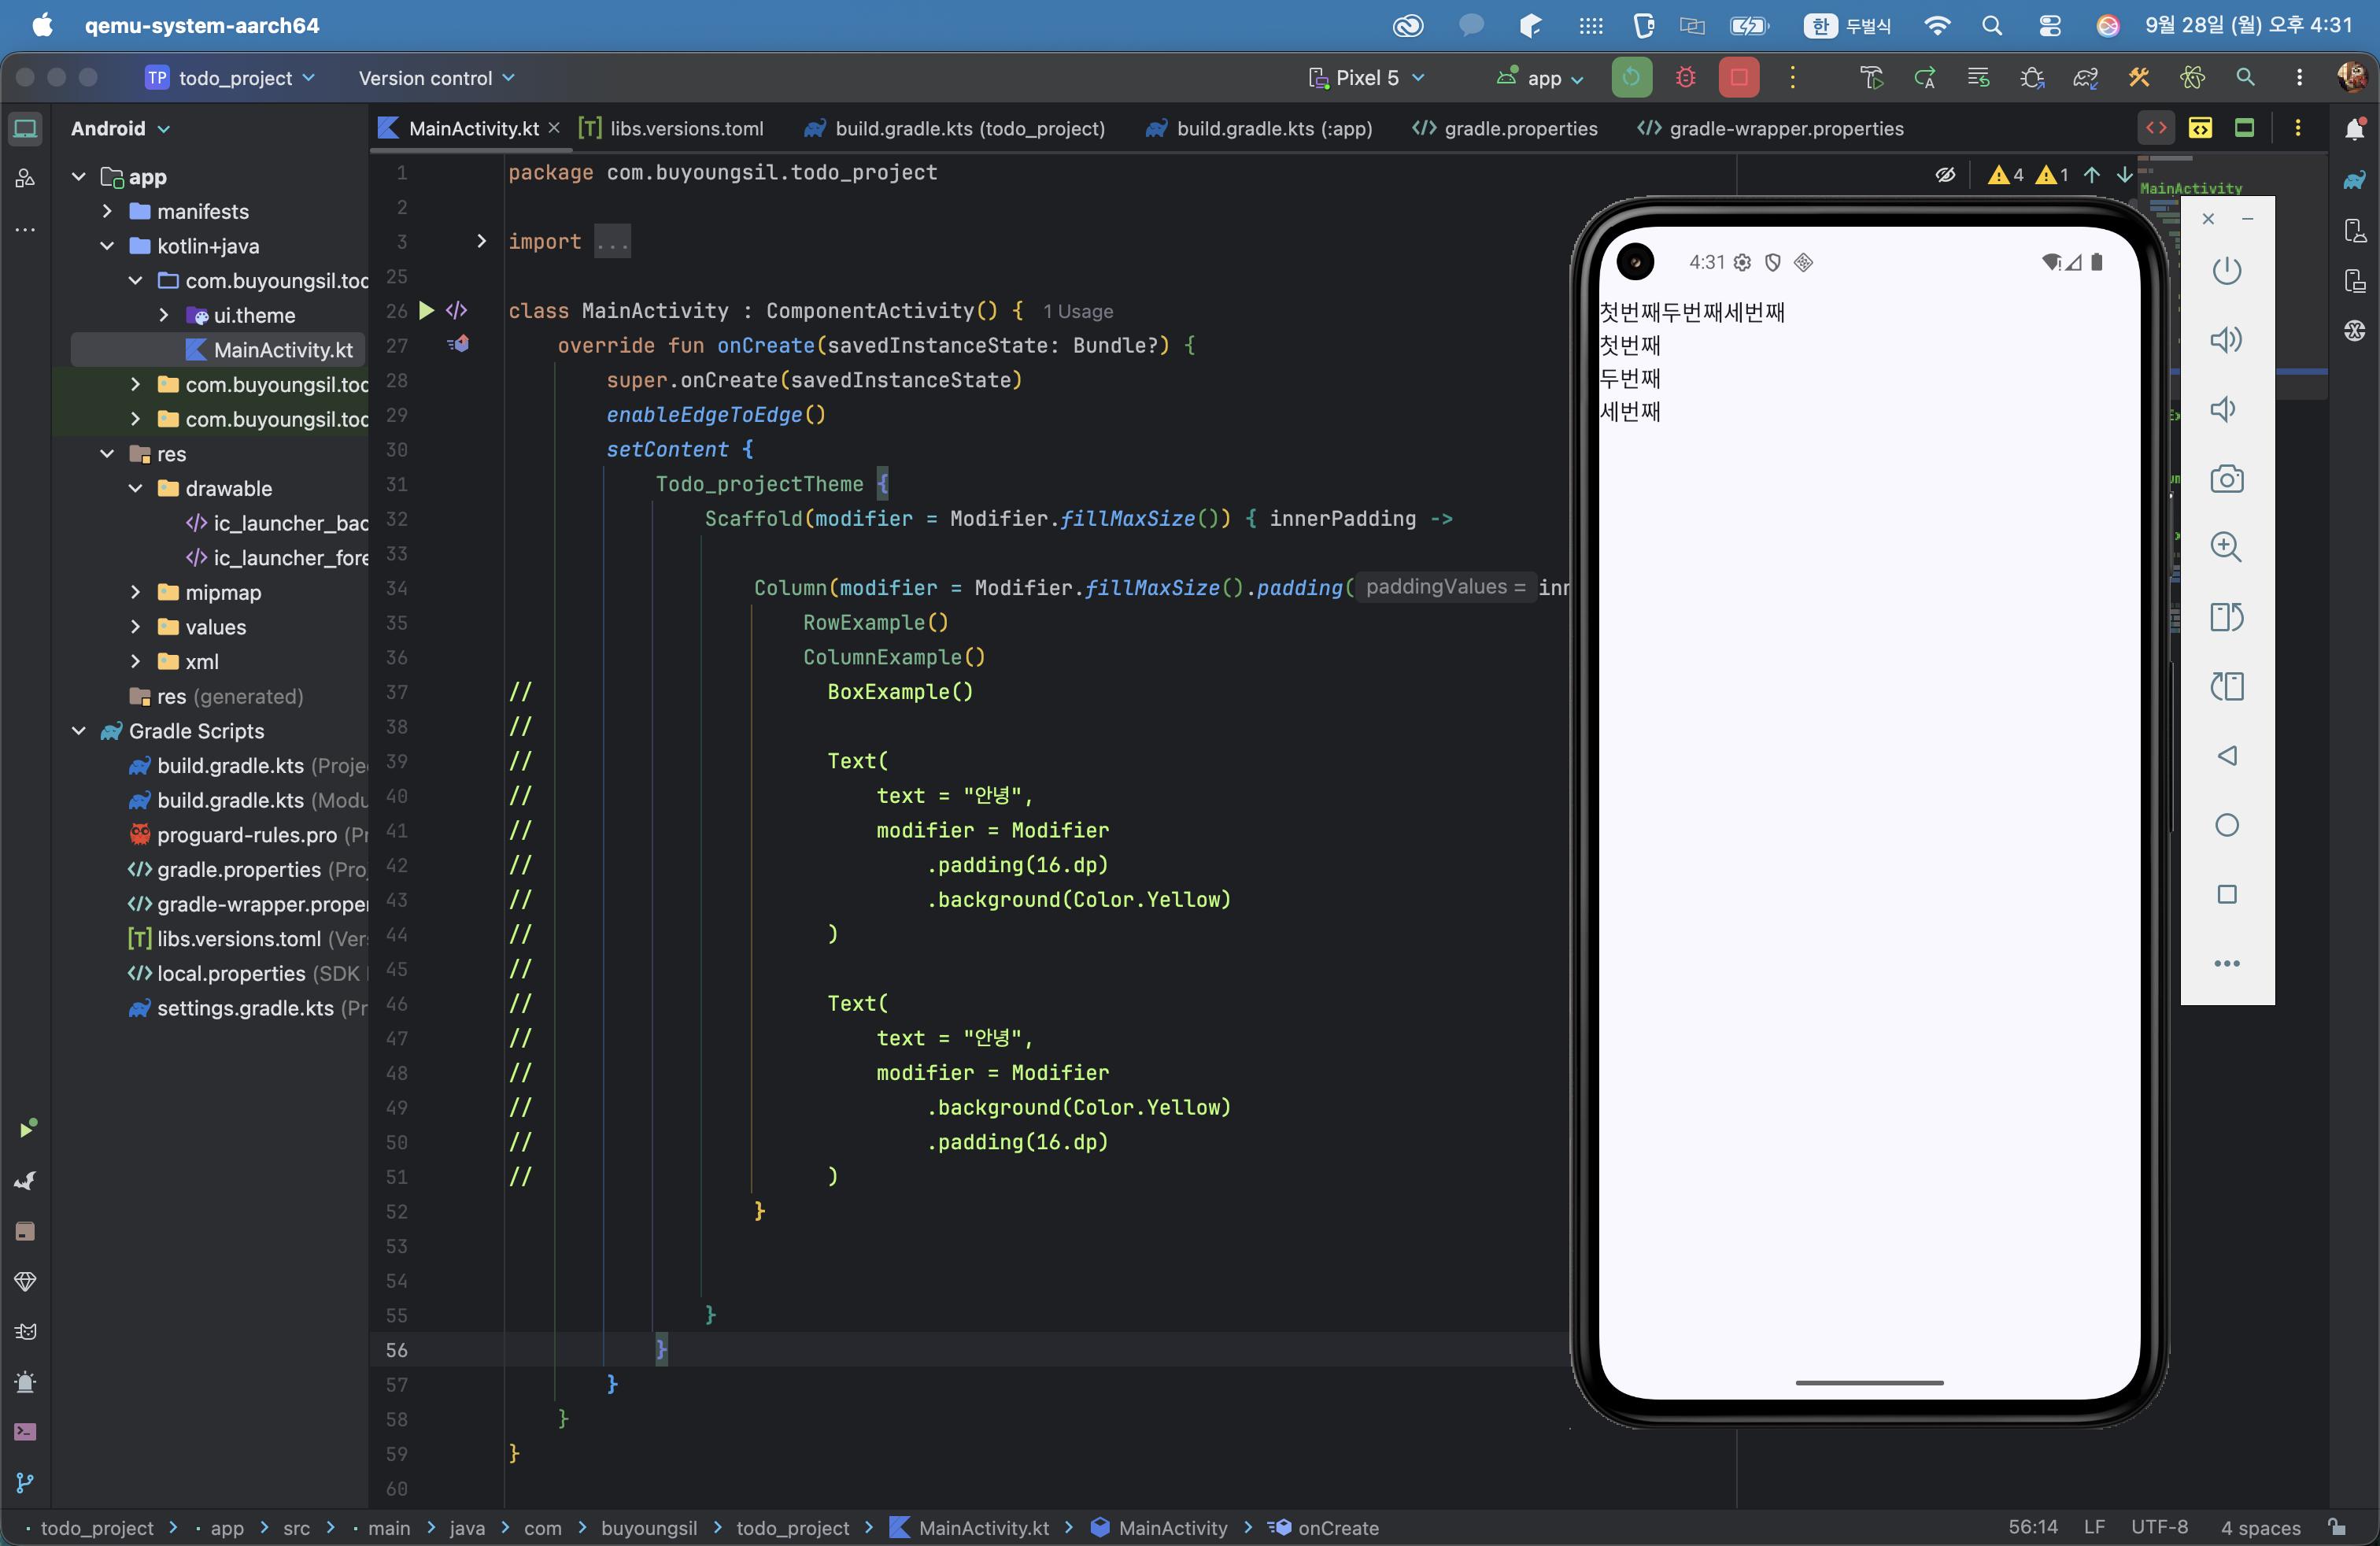This screenshot has width=2380, height=1546.
Task: Click the Debug app bug icon
Action: pos(1685,78)
